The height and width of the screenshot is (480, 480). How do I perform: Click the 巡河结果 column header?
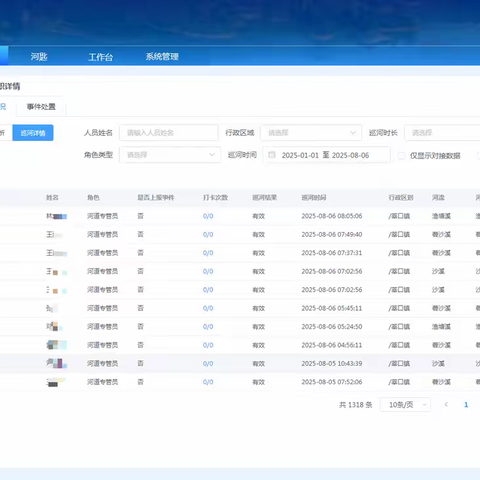pos(265,198)
